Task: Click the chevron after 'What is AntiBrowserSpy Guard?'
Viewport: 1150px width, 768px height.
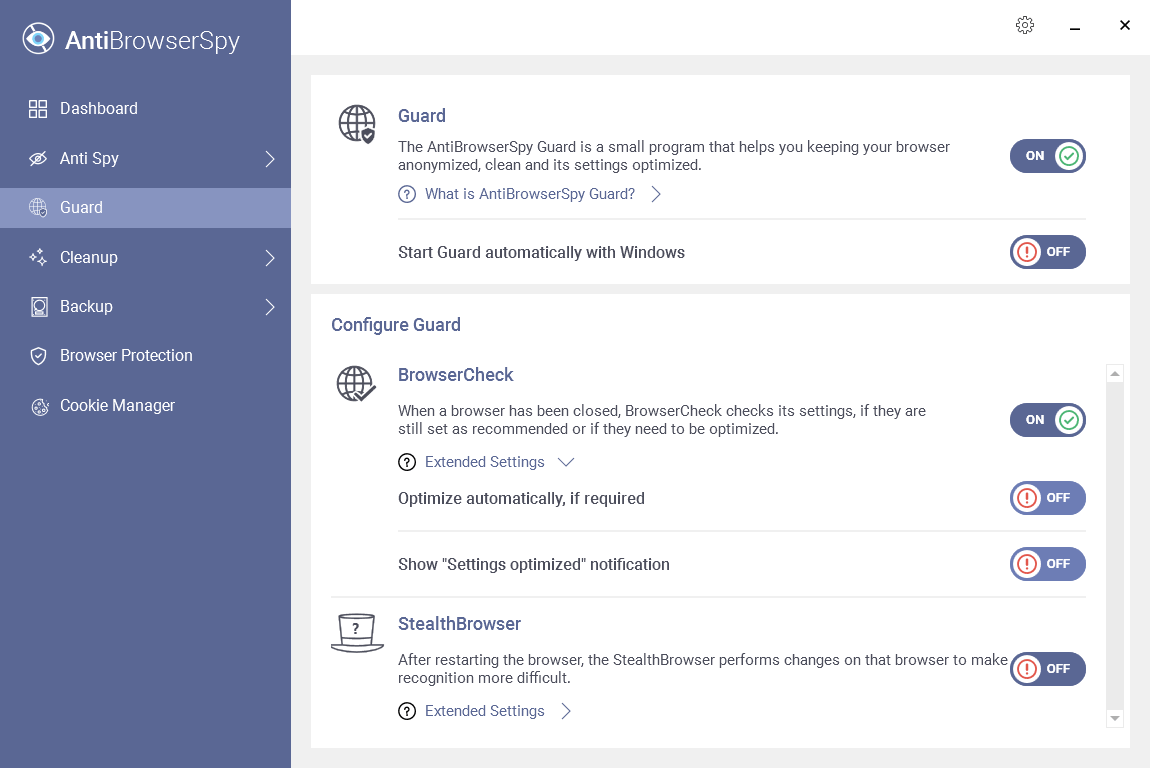Action: (x=656, y=194)
